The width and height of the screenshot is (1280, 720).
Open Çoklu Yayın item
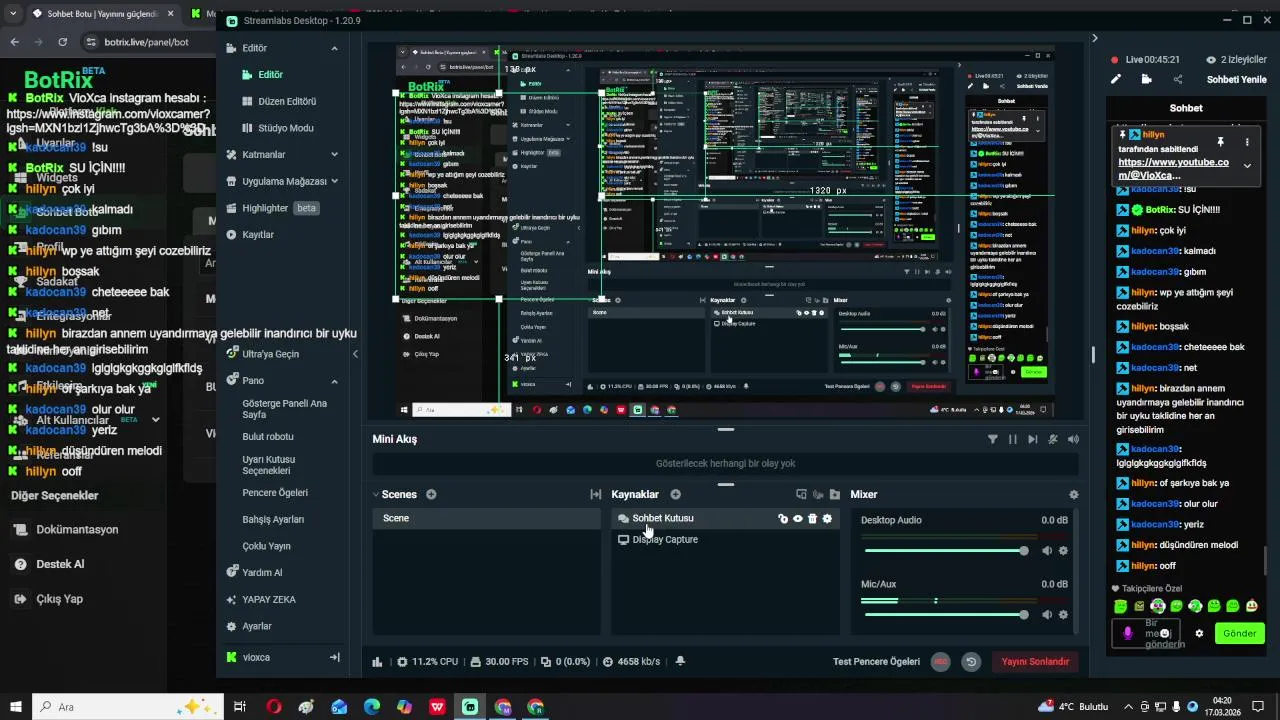click(266, 547)
